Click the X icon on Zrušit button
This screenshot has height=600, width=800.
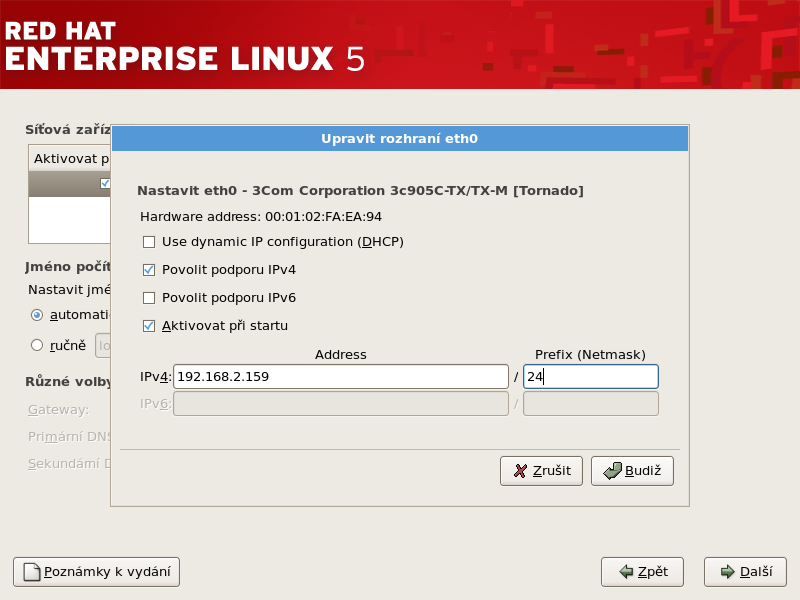point(520,471)
